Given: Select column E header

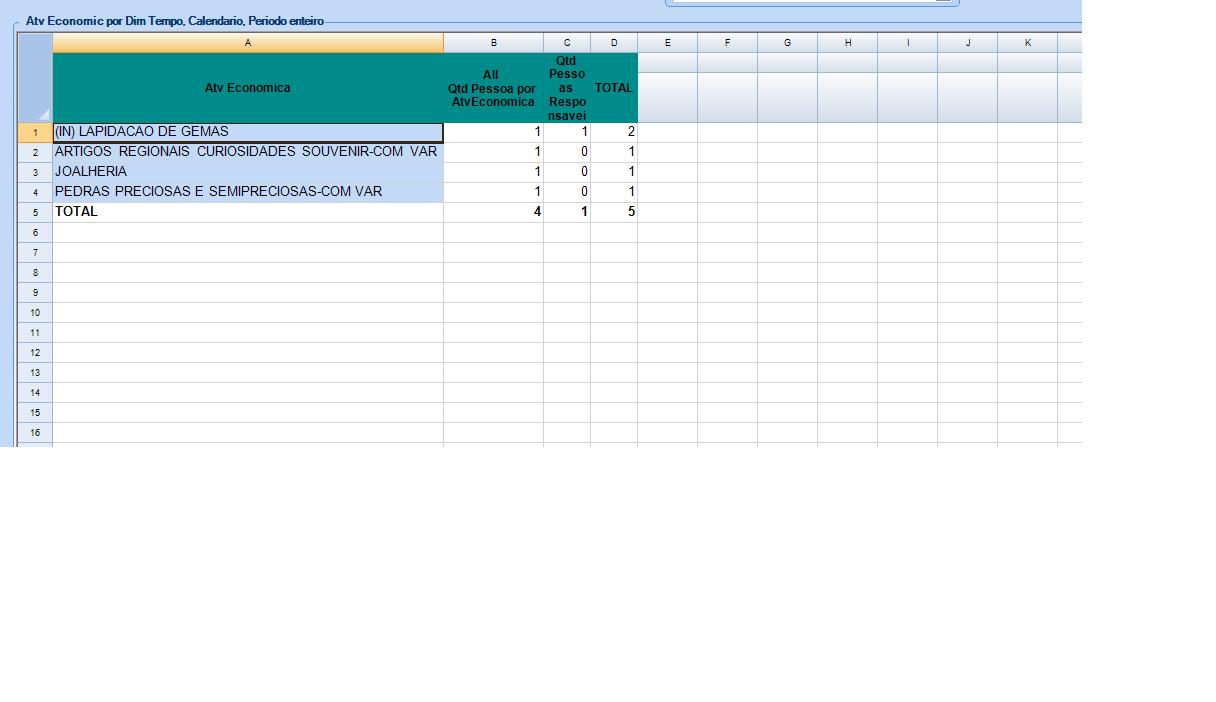Looking at the screenshot, I should click(x=668, y=43).
